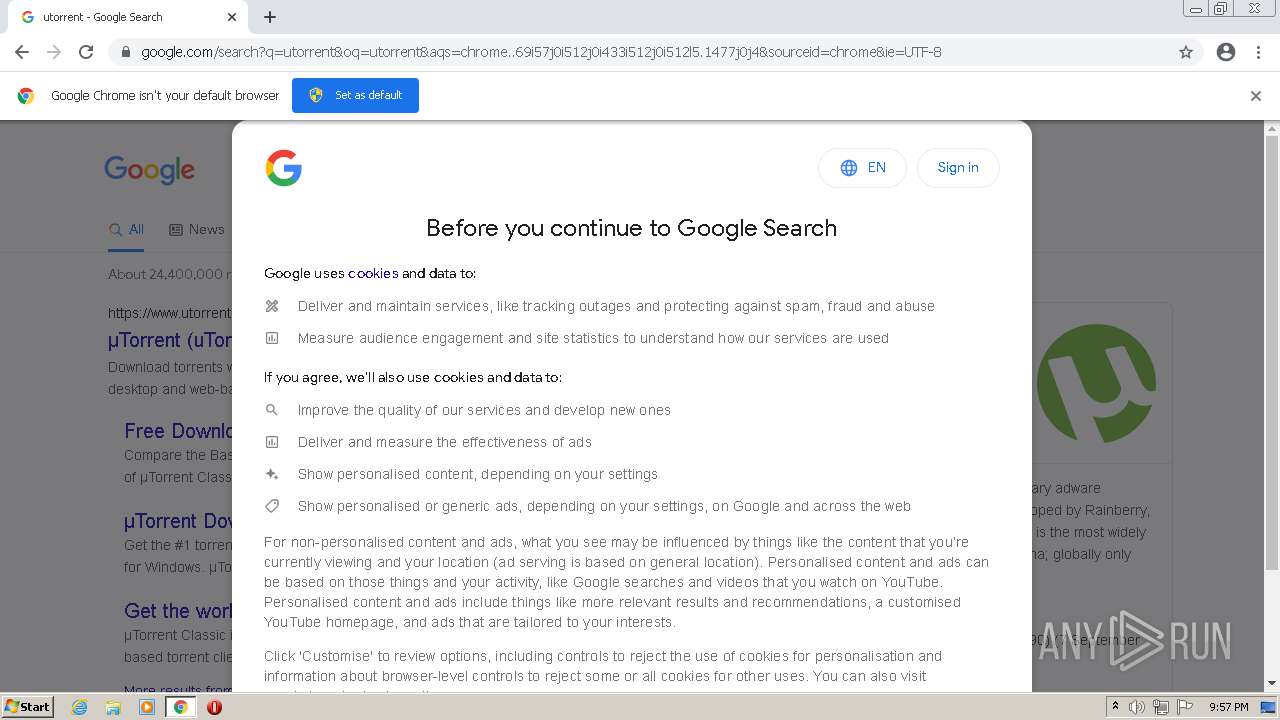Viewport: 1280px width, 720px height.
Task: Reload the page with refresh icon
Action: 86,52
